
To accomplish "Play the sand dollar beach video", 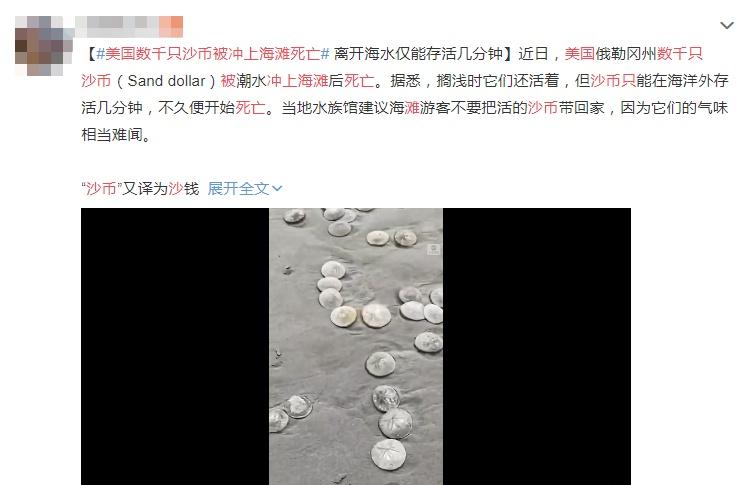I will coord(356,346).
